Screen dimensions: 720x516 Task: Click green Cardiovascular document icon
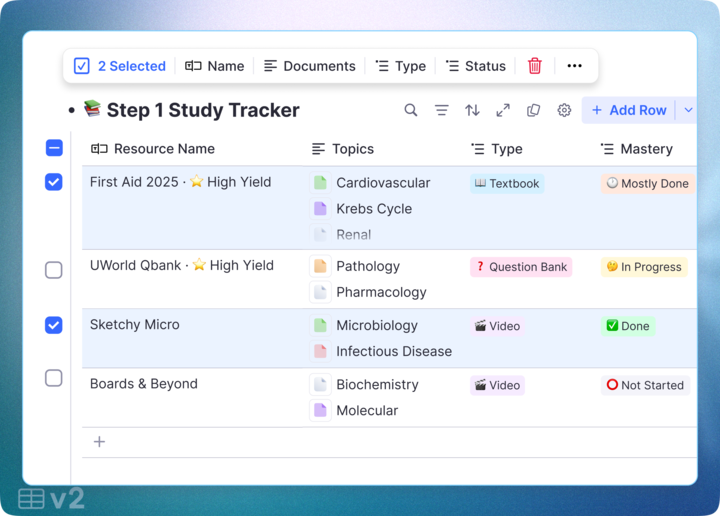point(320,183)
